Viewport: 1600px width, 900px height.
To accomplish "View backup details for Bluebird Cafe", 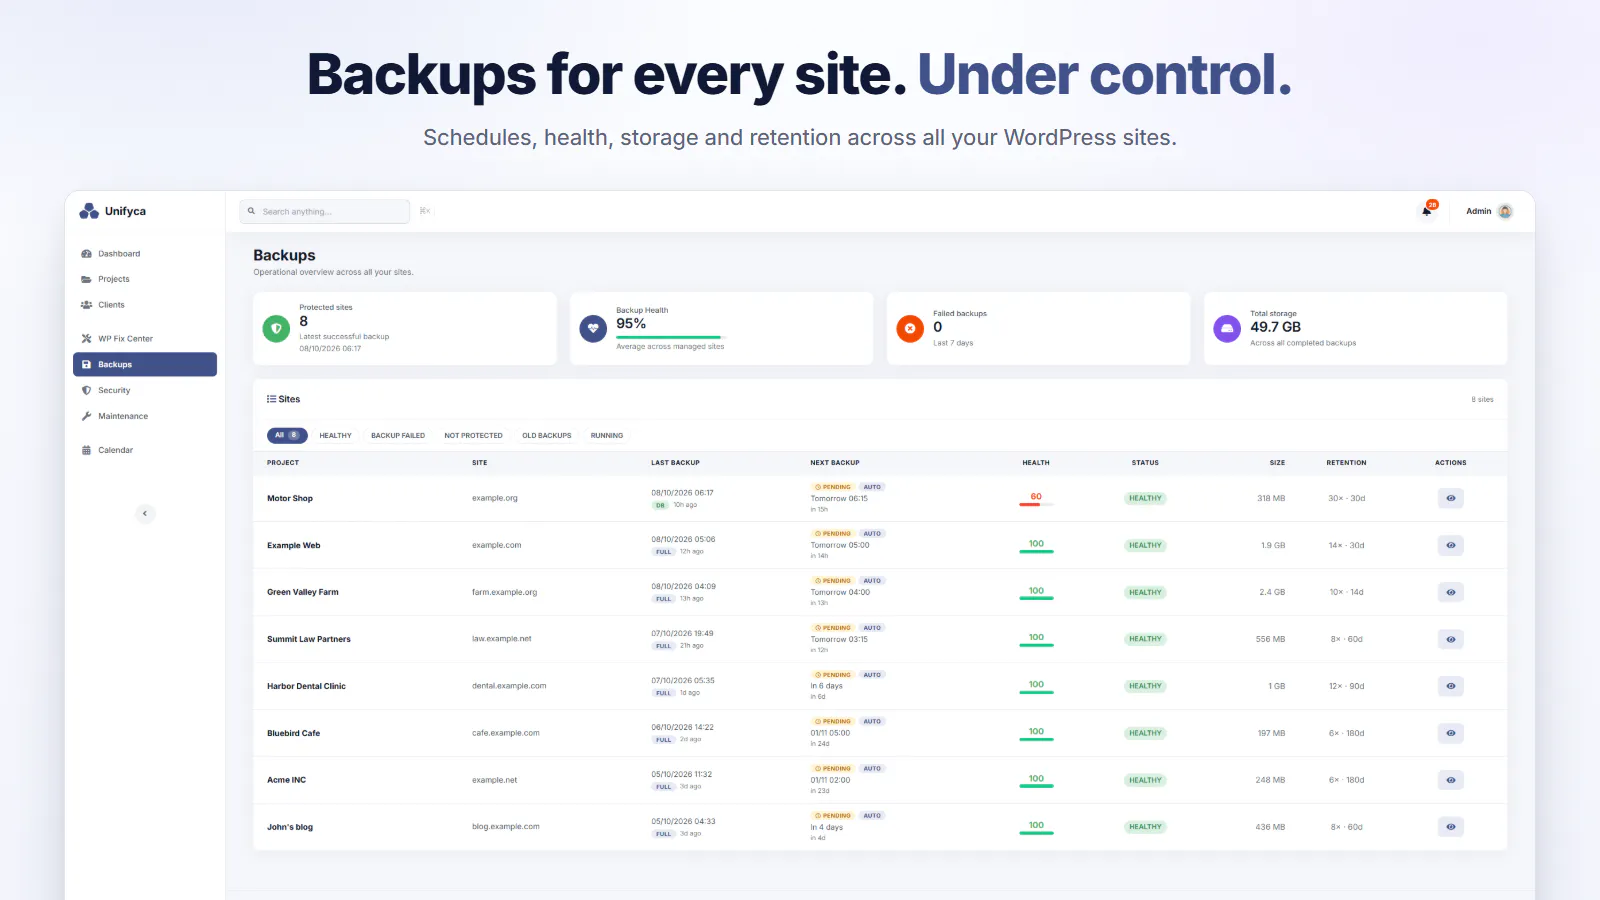I will point(1450,733).
